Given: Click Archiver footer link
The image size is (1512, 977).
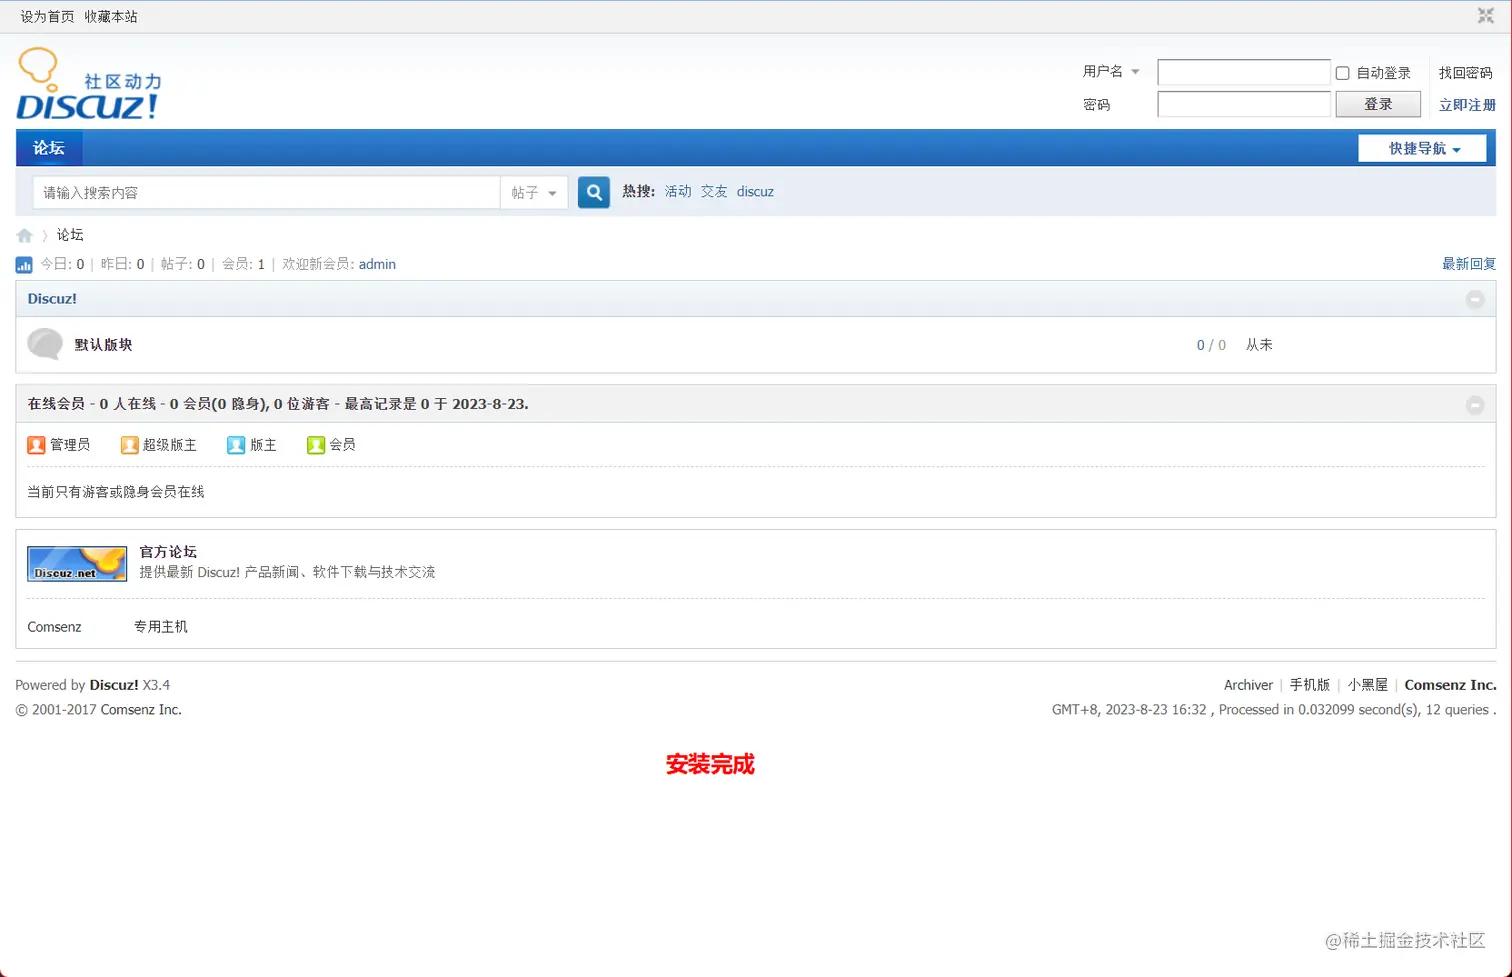Looking at the screenshot, I should pos(1248,685).
